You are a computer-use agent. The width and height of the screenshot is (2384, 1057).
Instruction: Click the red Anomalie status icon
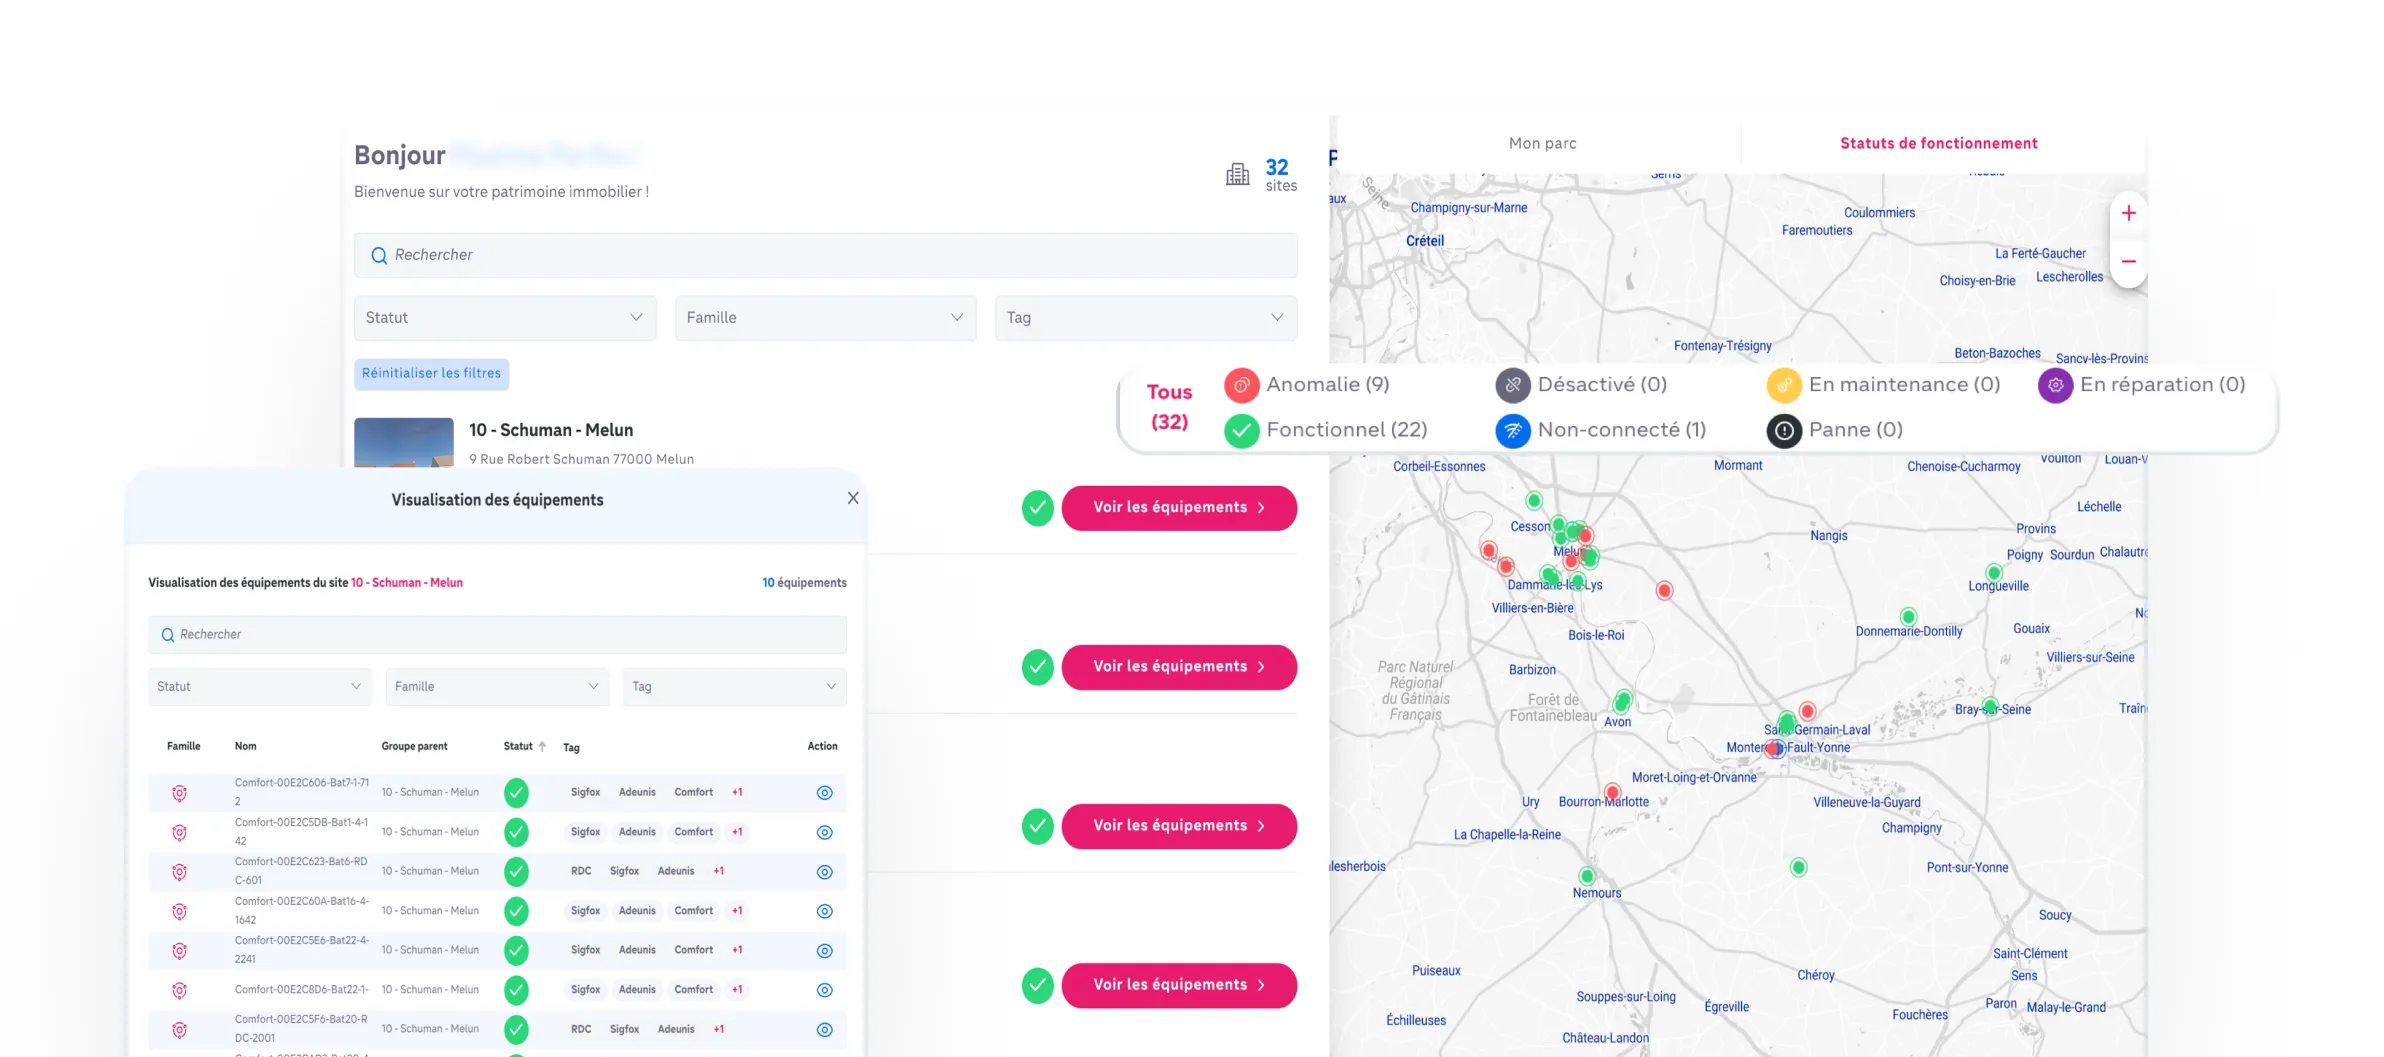1241,386
